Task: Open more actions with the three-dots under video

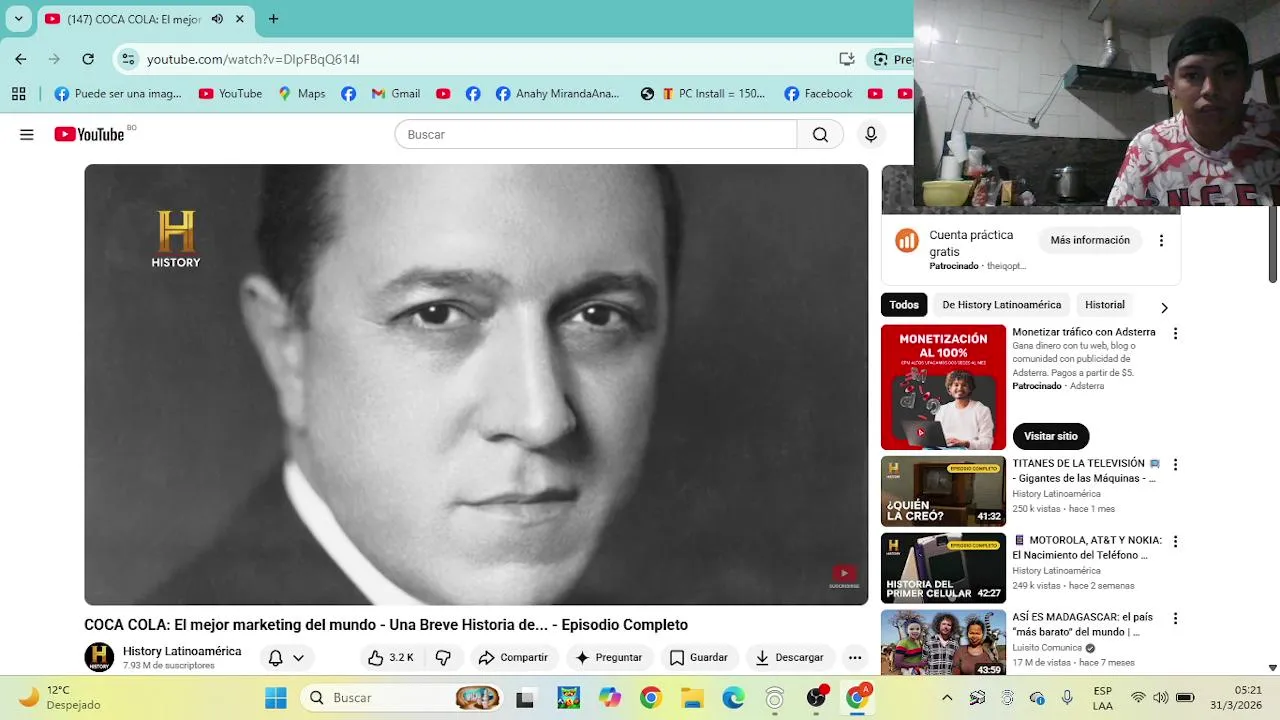Action: [x=855, y=657]
